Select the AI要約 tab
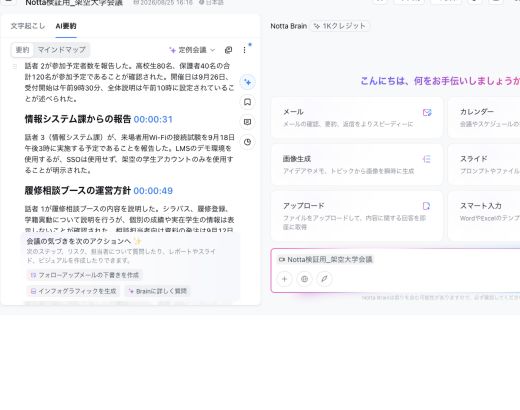Screen dimensions: 520x410 coord(66,26)
